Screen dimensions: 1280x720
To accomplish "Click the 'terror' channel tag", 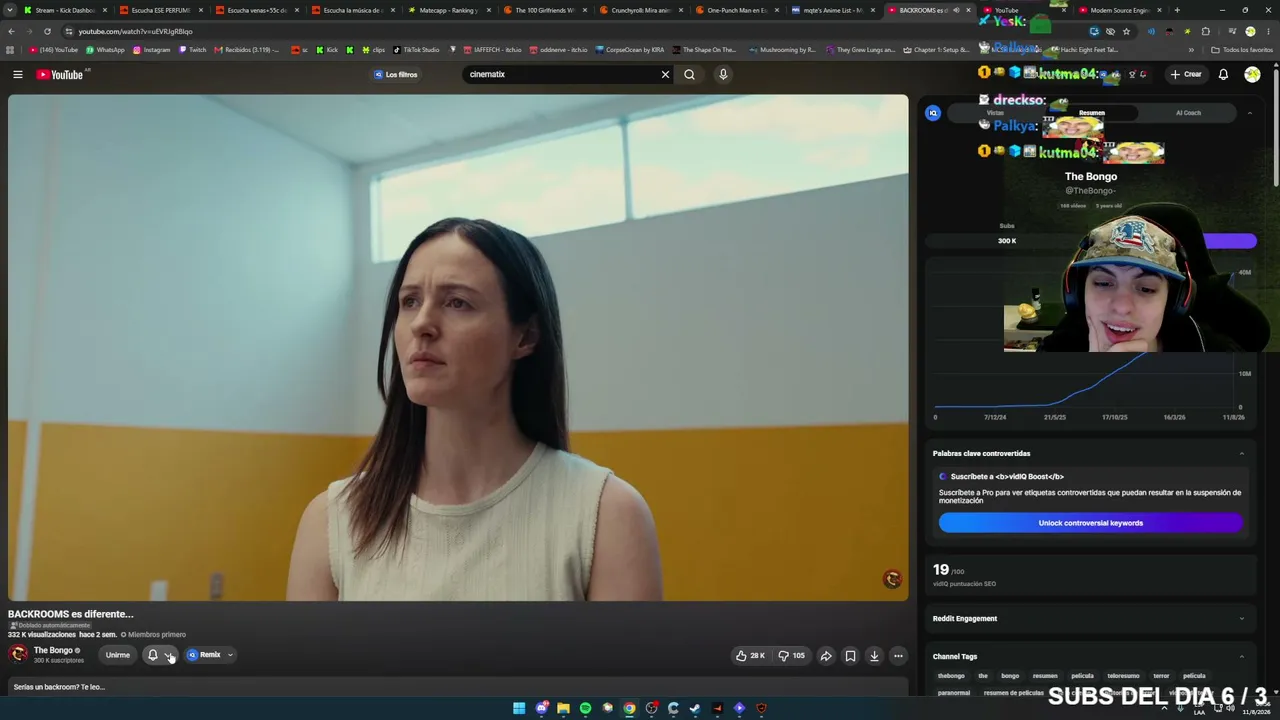I will point(1161,676).
